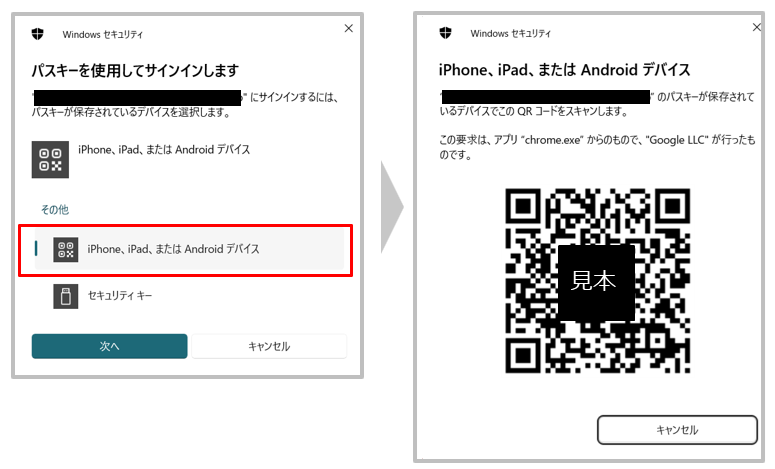This screenshot has height=469, width=775.
Task: Click the small QR icon in the highlighted row
Action: tap(66, 250)
